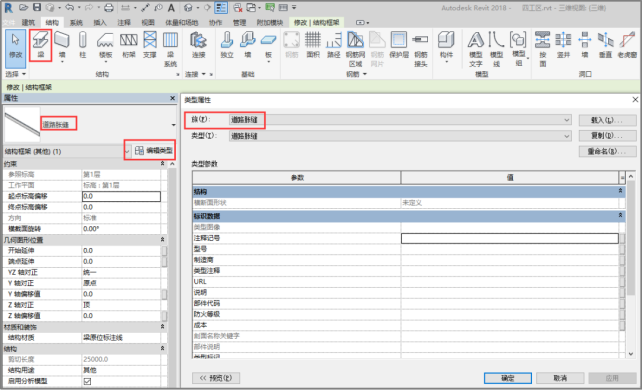Collapse the 标识数据 group in Type Properties
Image resolution: width=642 pixels, height=391 pixels.
tap(620, 215)
